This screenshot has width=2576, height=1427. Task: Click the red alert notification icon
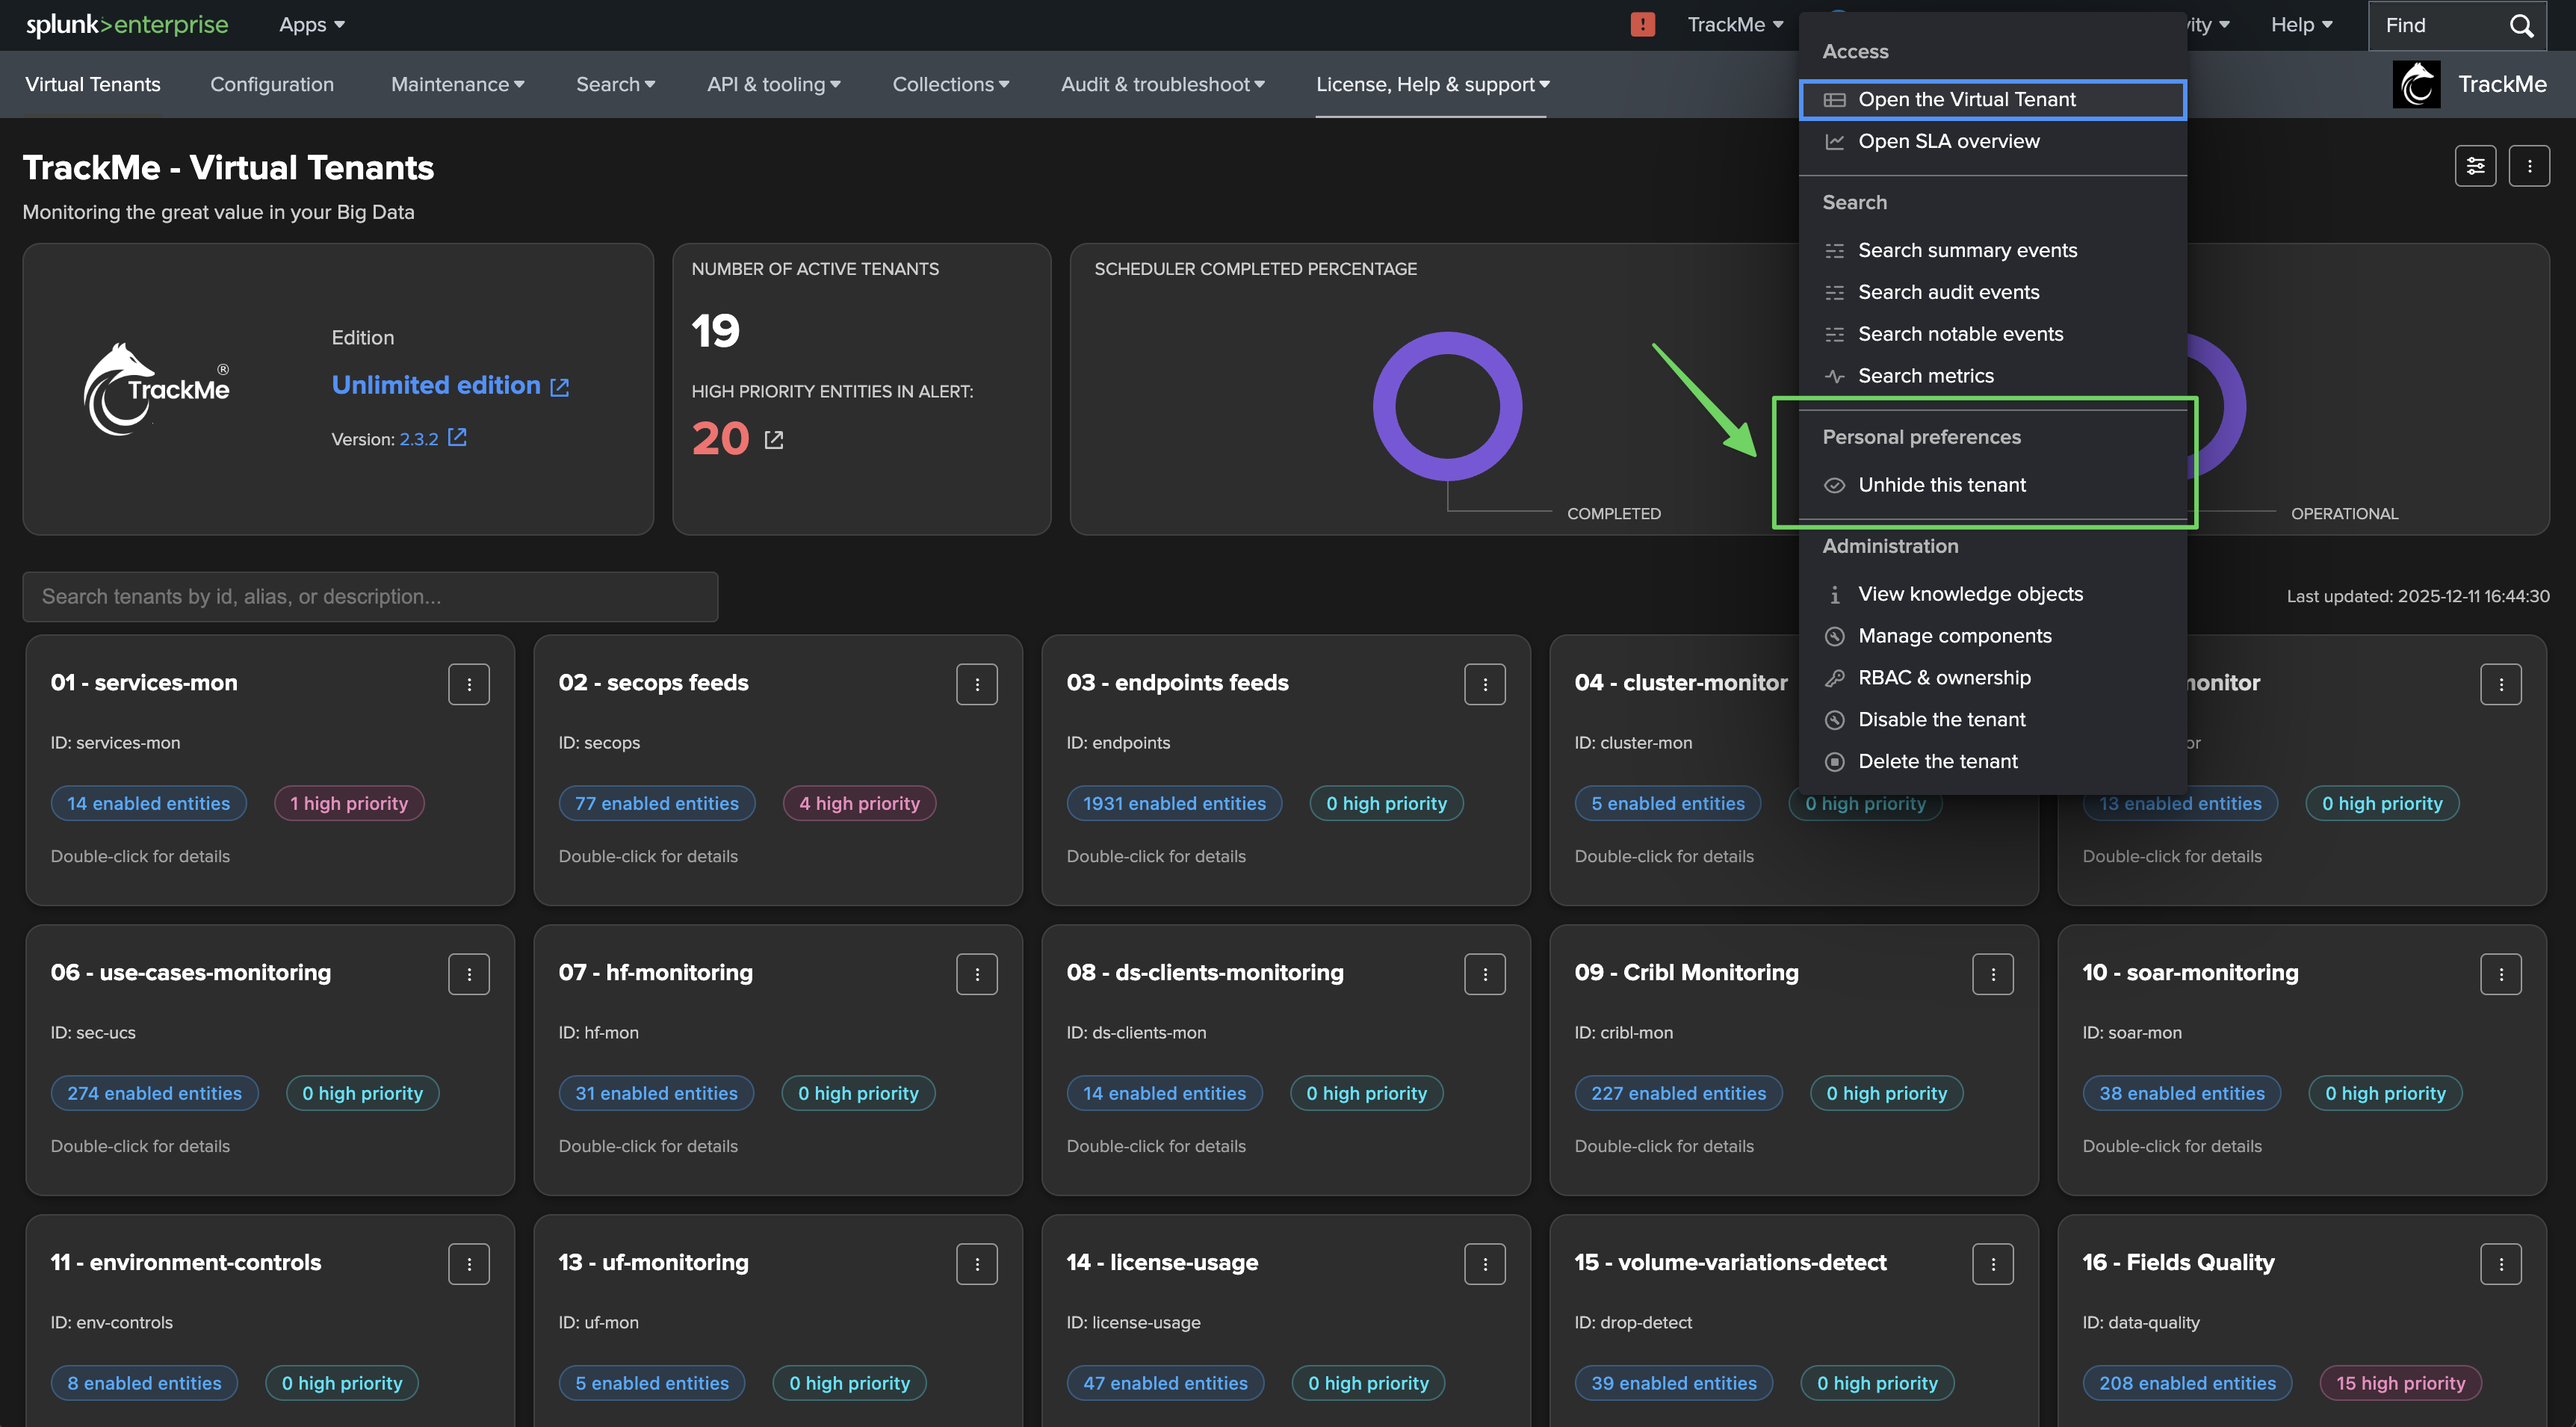tap(1642, 25)
